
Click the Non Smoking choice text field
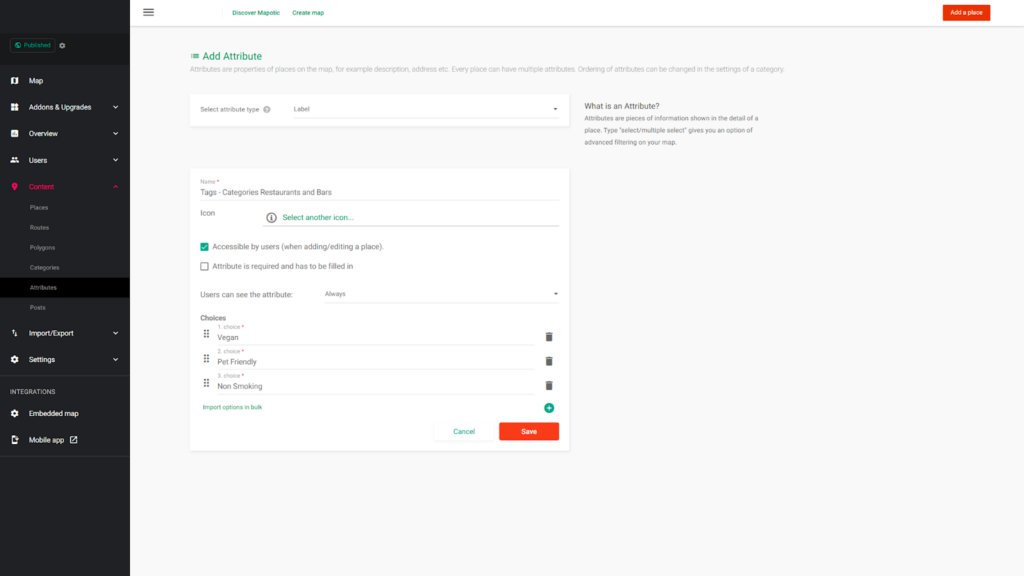pyautogui.click(x=376, y=387)
